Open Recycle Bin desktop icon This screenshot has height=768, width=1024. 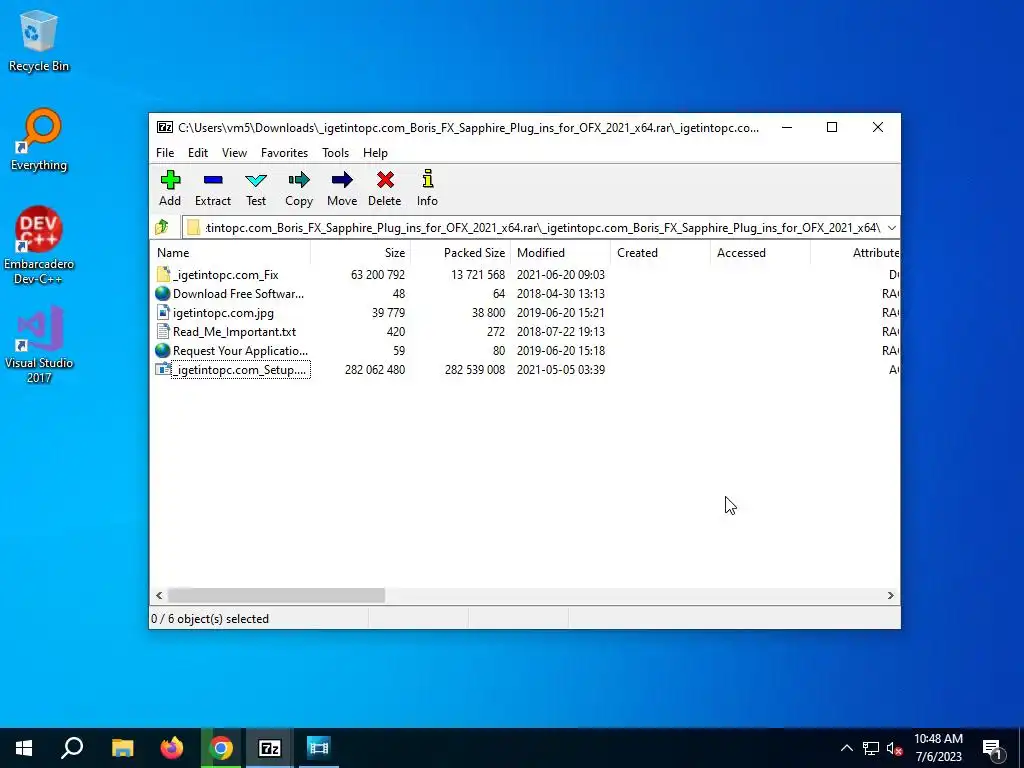(x=39, y=40)
